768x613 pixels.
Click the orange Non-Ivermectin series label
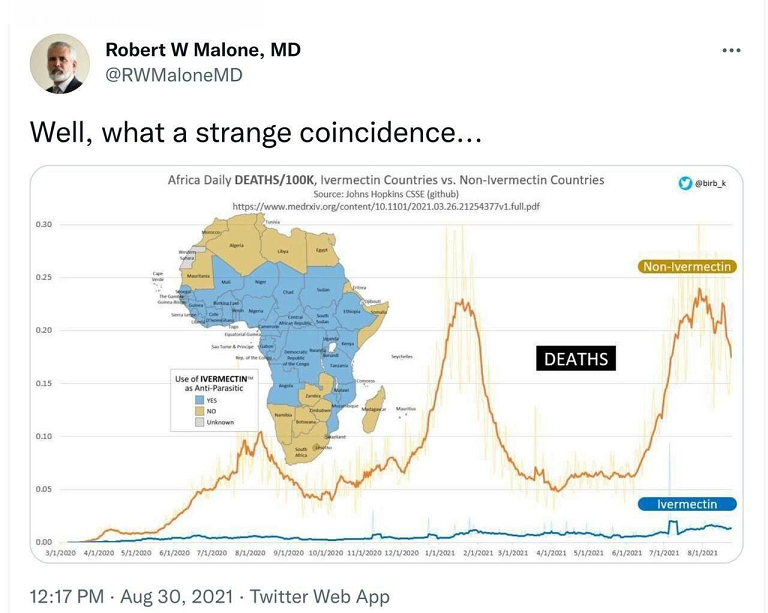tap(687, 266)
